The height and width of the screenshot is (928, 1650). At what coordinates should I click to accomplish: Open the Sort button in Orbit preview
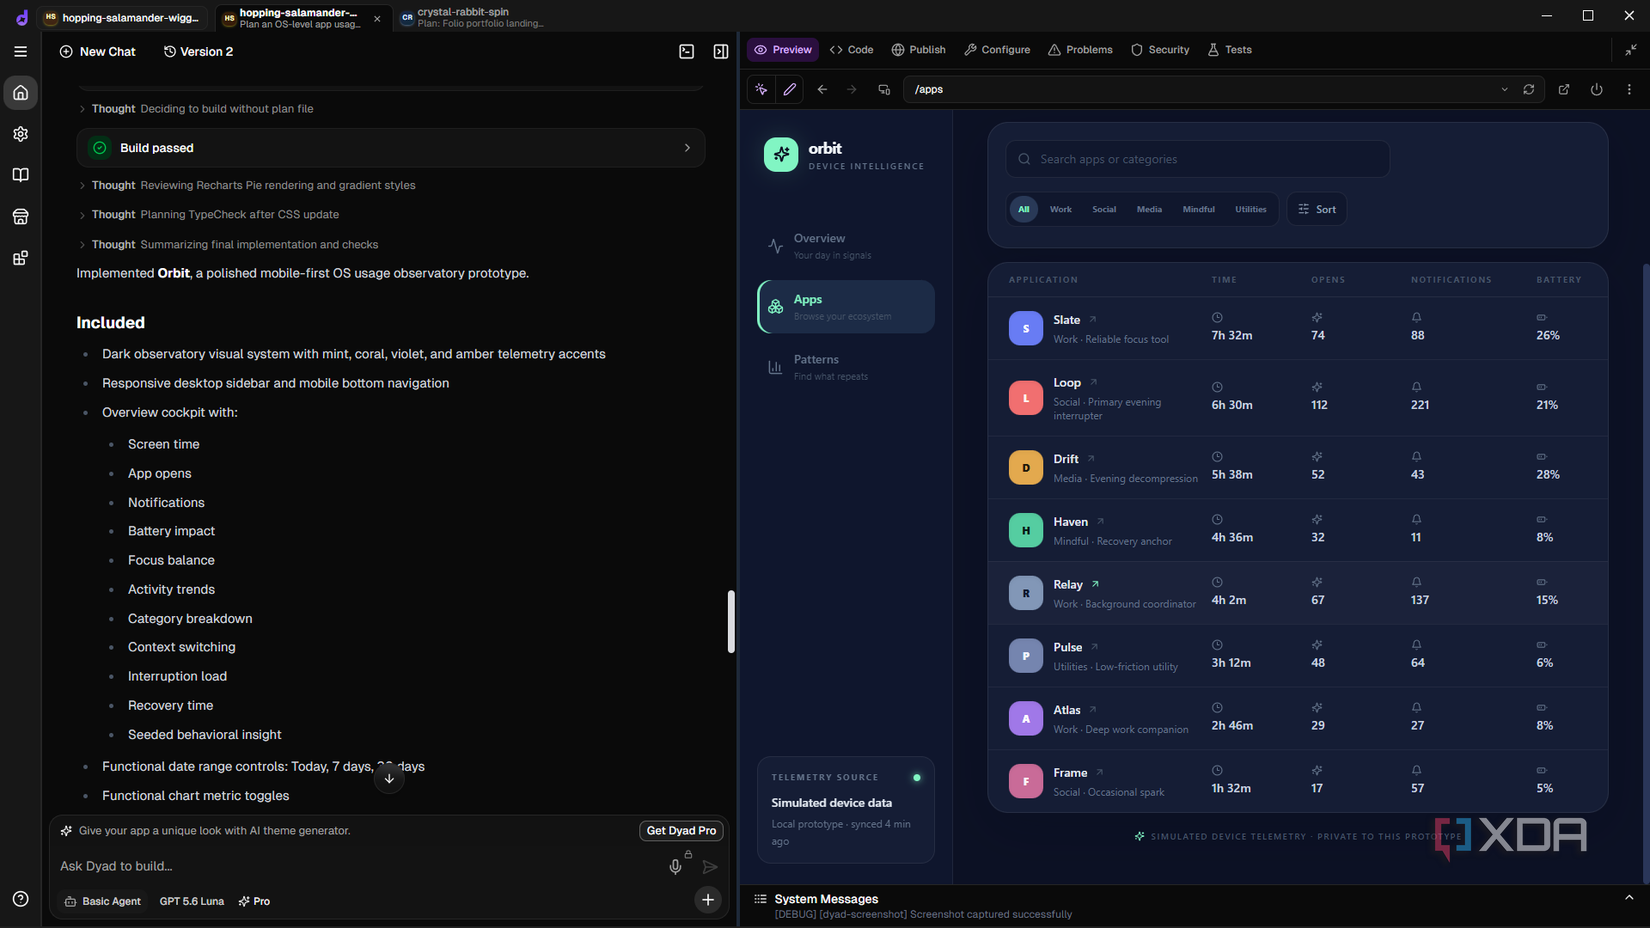1317,209
